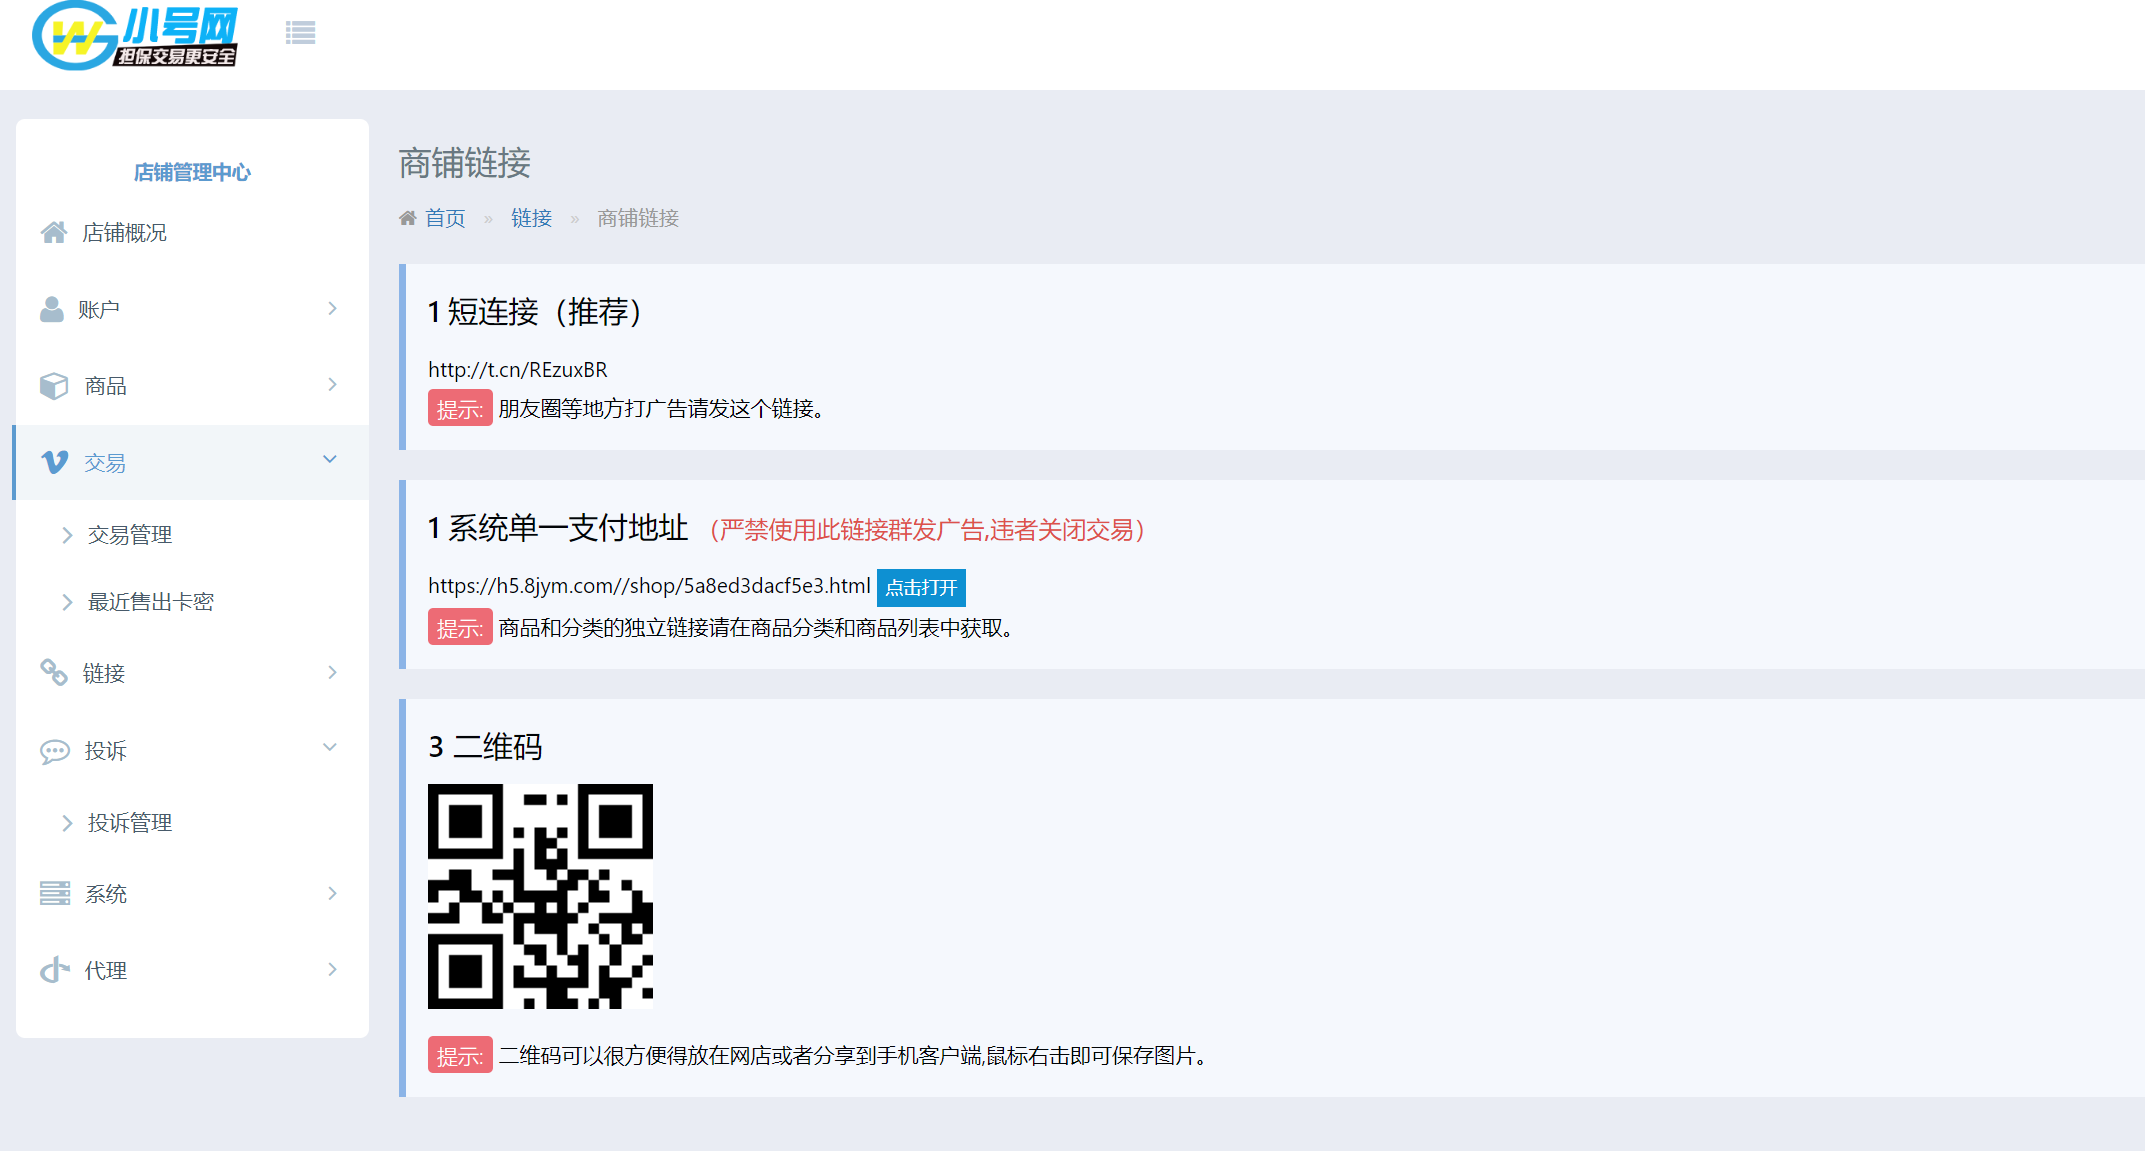Expand the 系统 menu arrow

332,893
